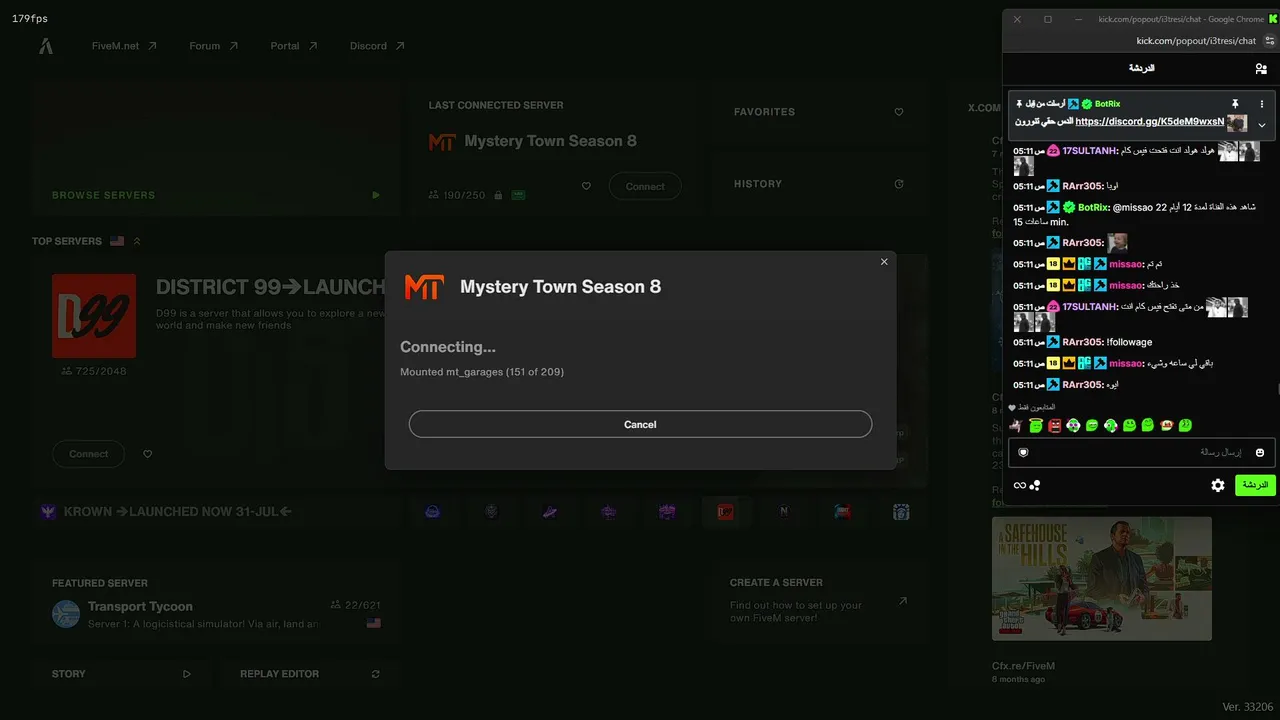This screenshot has width=1280, height=720.
Task: Open the pinned message three-dot menu
Action: [x=1262, y=104]
